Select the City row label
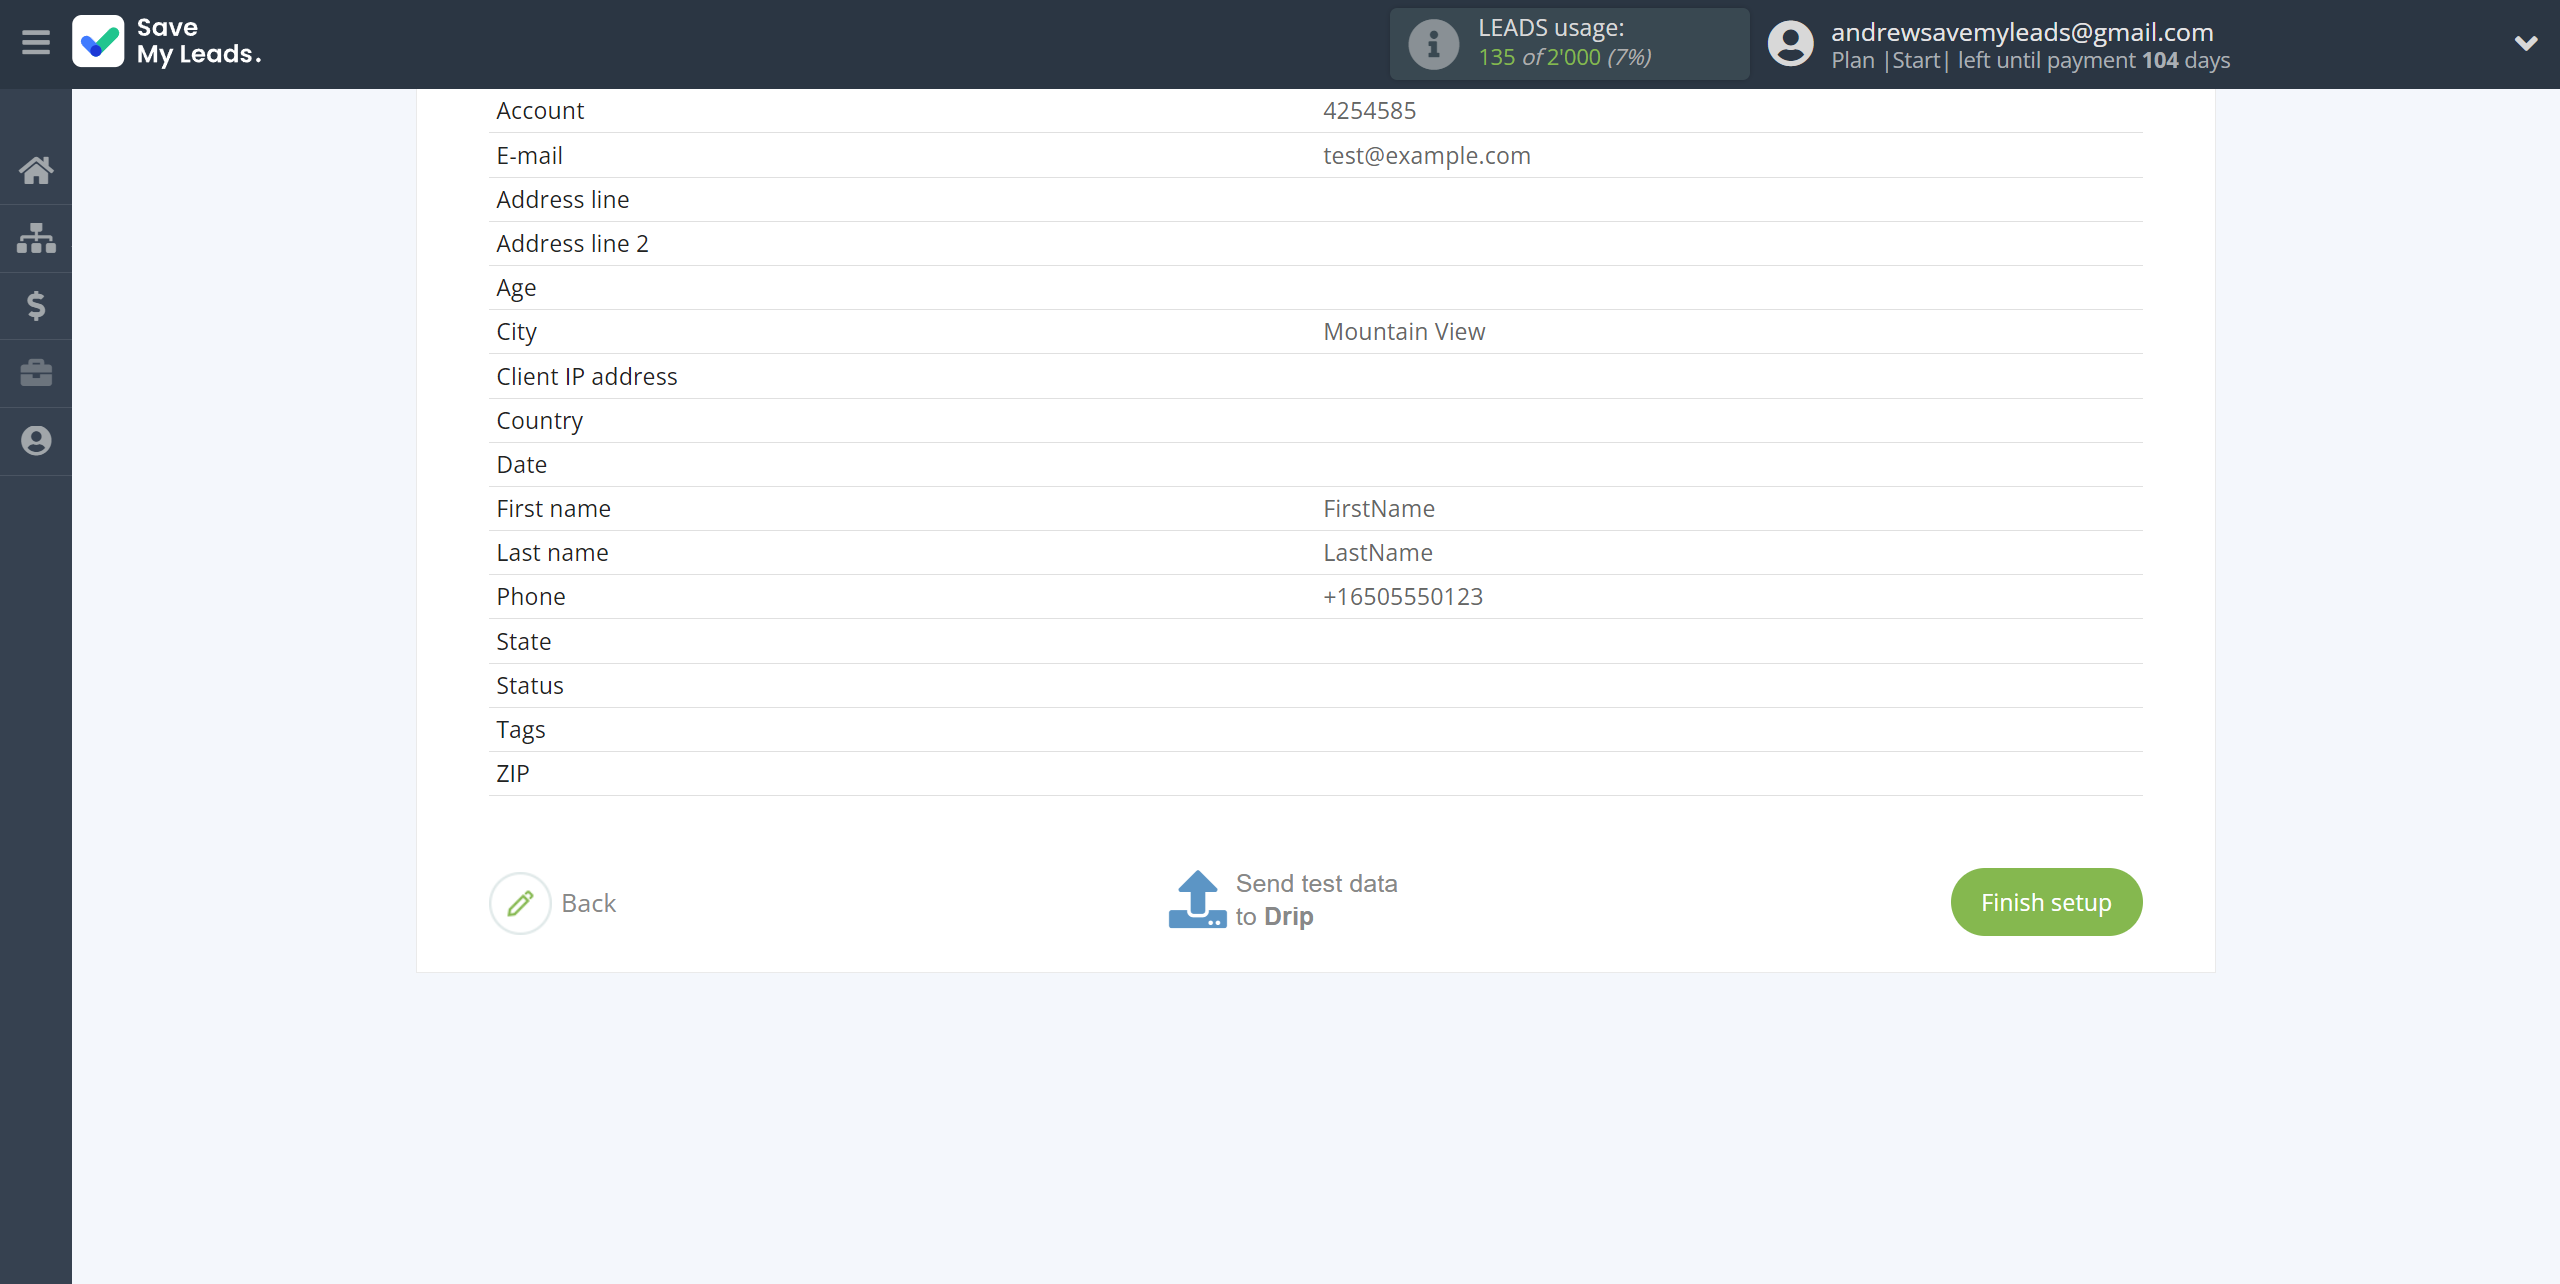The width and height of the screenshot is (2560, 1284). 516,332
